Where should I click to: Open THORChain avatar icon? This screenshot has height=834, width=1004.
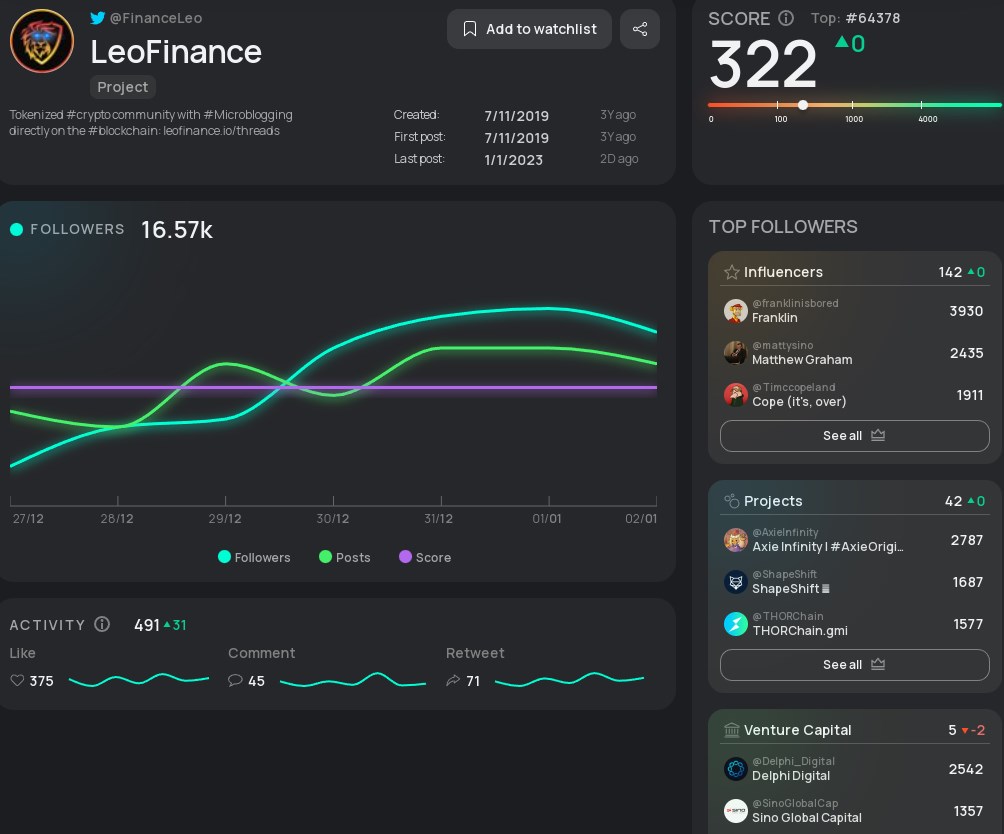pos(736,624)
